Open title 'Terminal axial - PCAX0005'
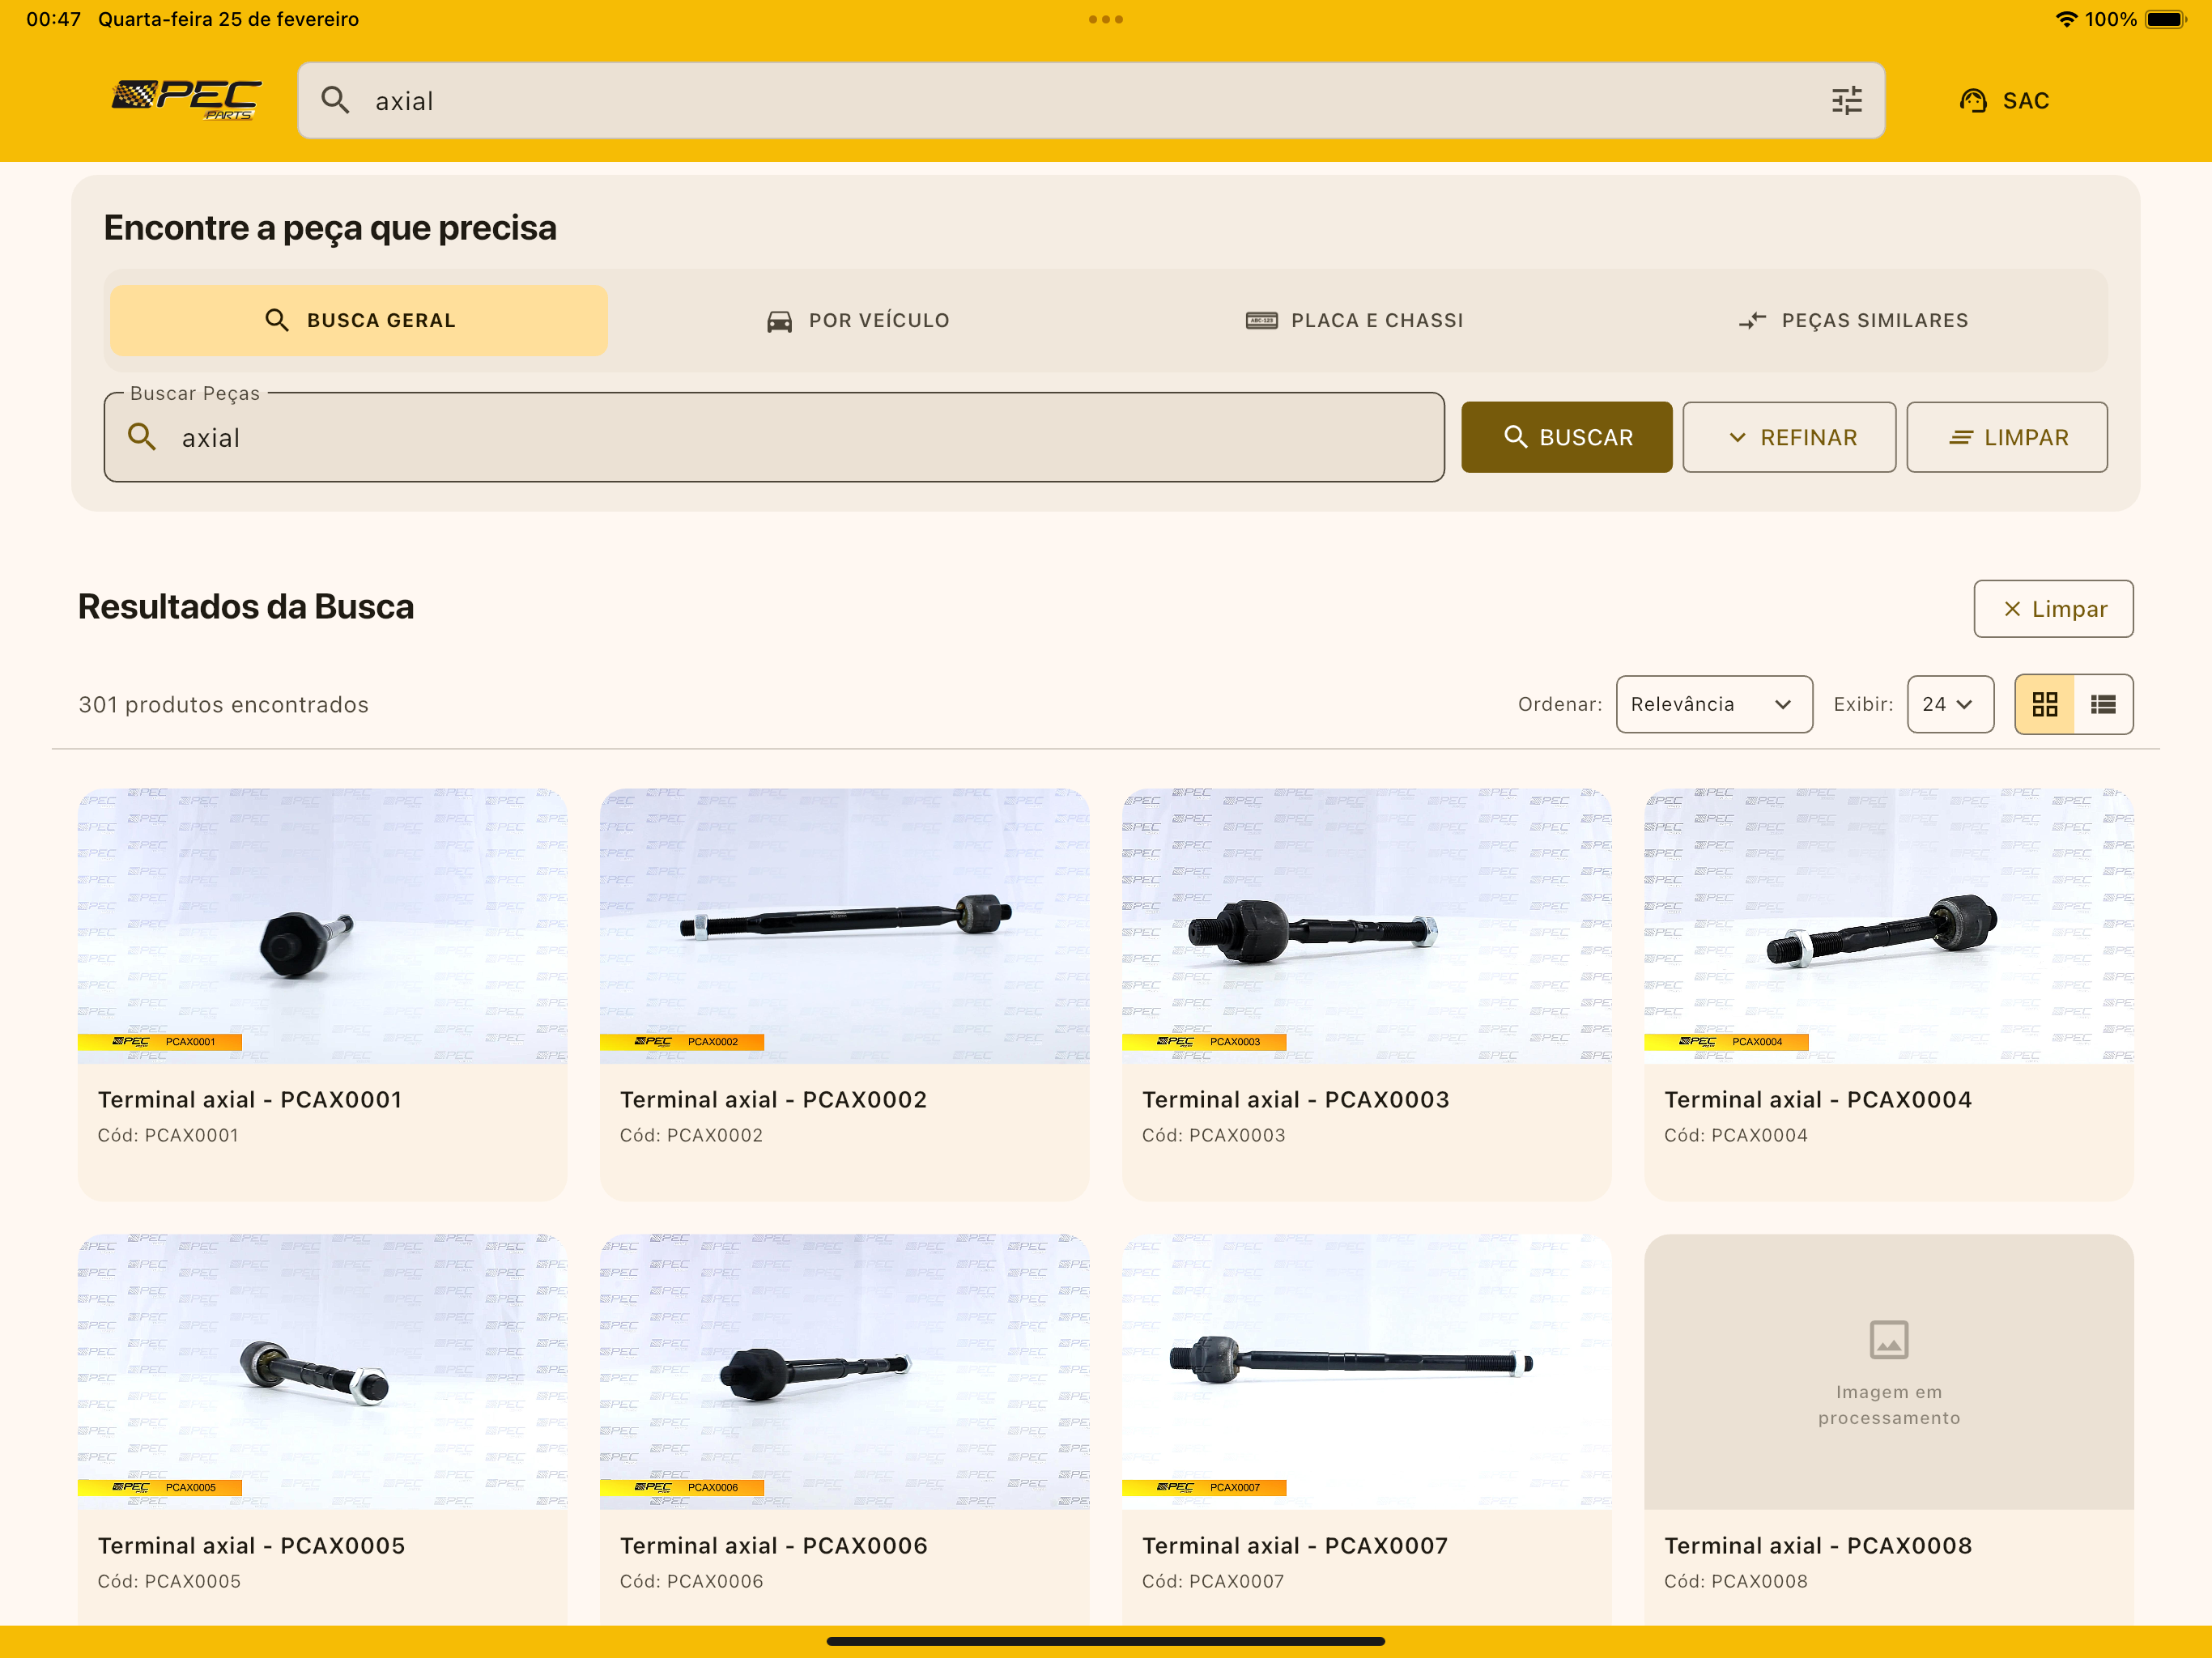This screenshot has width=2212, height=1658. click(x=251, y=1545)
